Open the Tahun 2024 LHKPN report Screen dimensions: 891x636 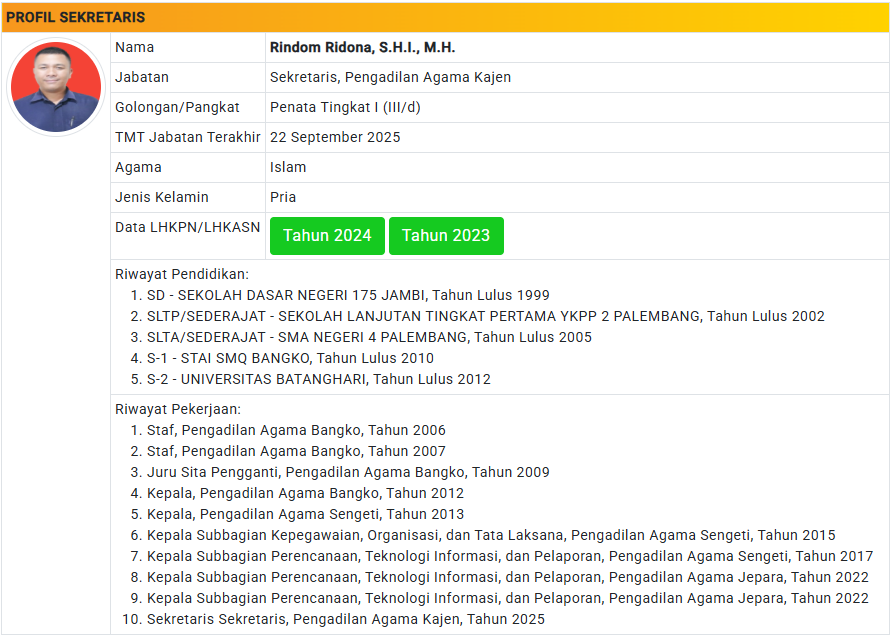click(327, 236)
